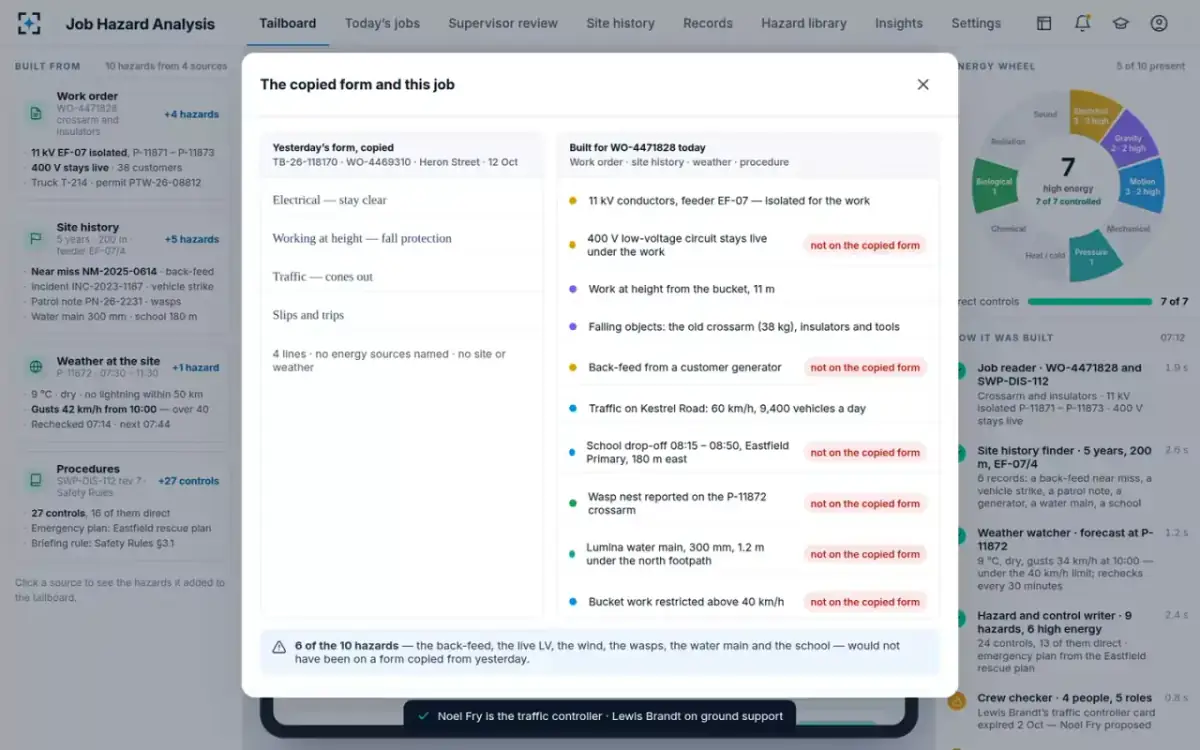The height and width of the screenshot is (750, 1200).
Task: Click the Noel Fry traffic controller toast message
Action: pos(600,716)
